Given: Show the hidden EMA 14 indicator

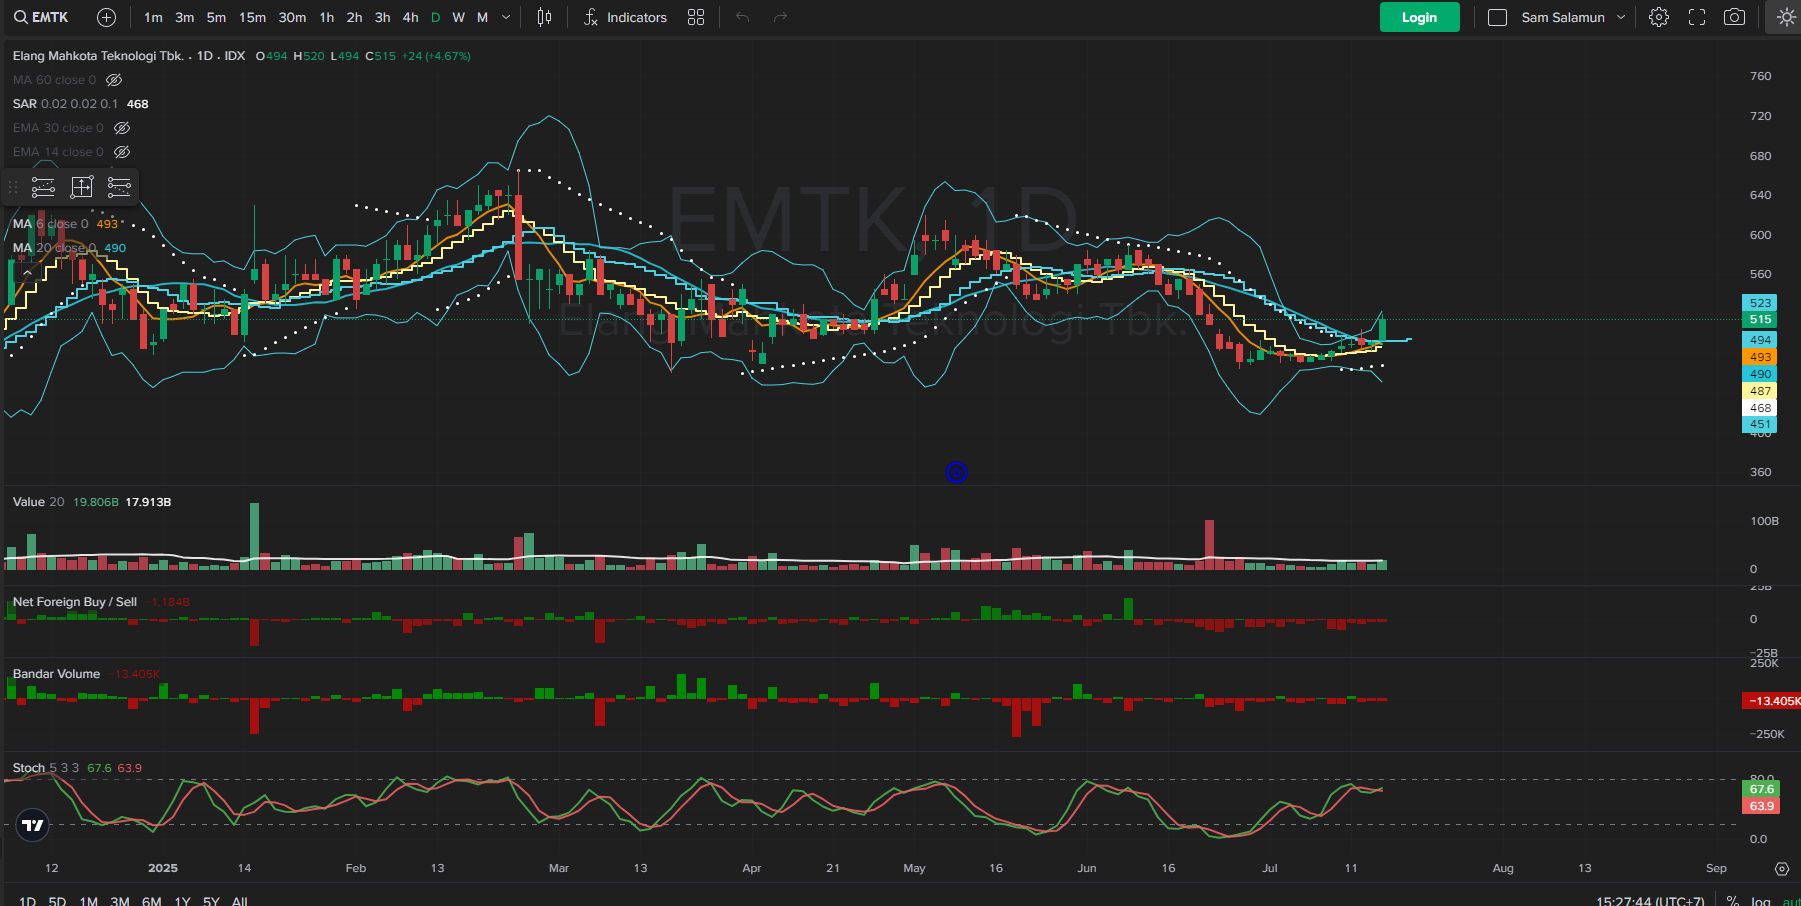Looking at the screenshot, I should (122, 152).
